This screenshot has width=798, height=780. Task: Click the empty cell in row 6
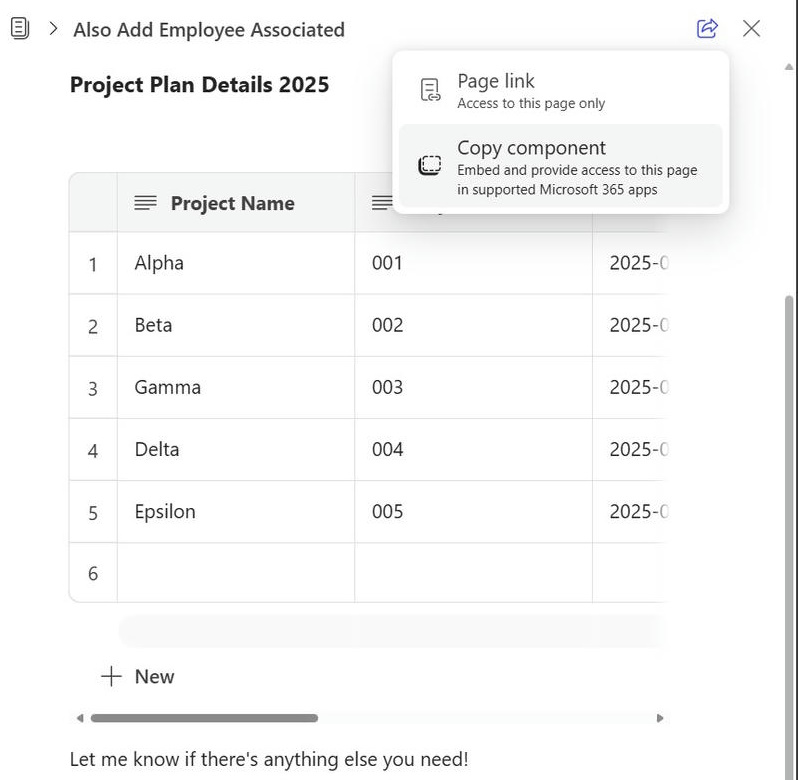click(x=235, y=573)
